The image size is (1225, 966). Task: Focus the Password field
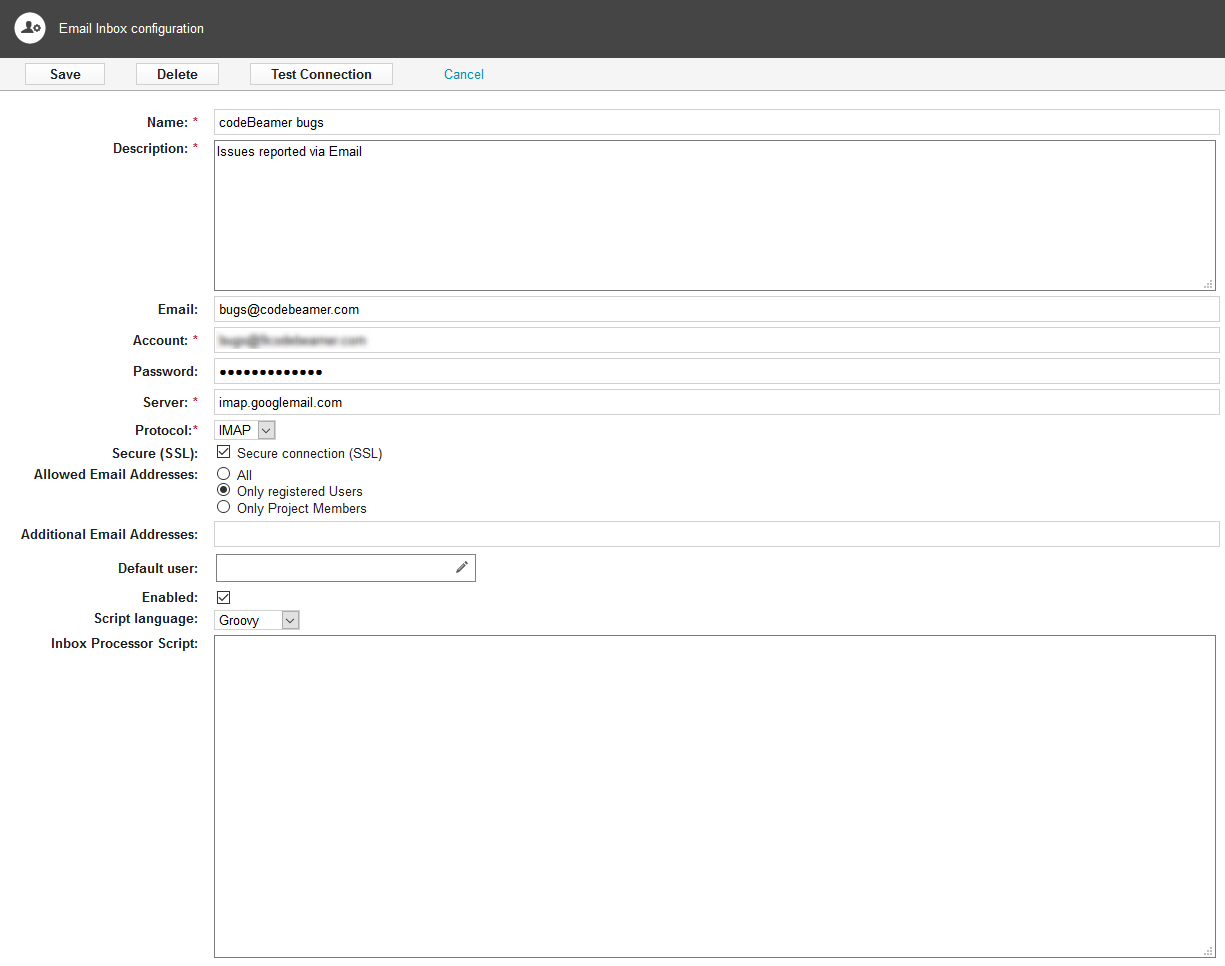[717, 371]
